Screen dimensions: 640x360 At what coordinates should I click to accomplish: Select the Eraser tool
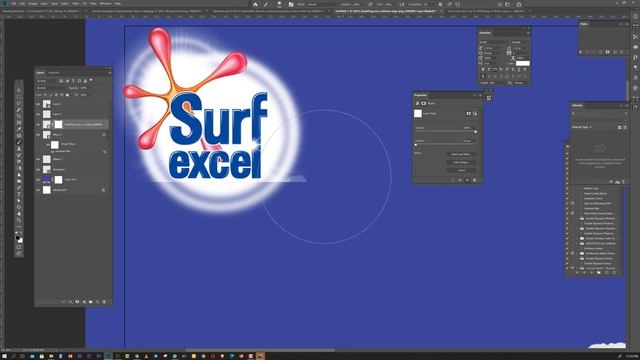click(x=19, y=162)
